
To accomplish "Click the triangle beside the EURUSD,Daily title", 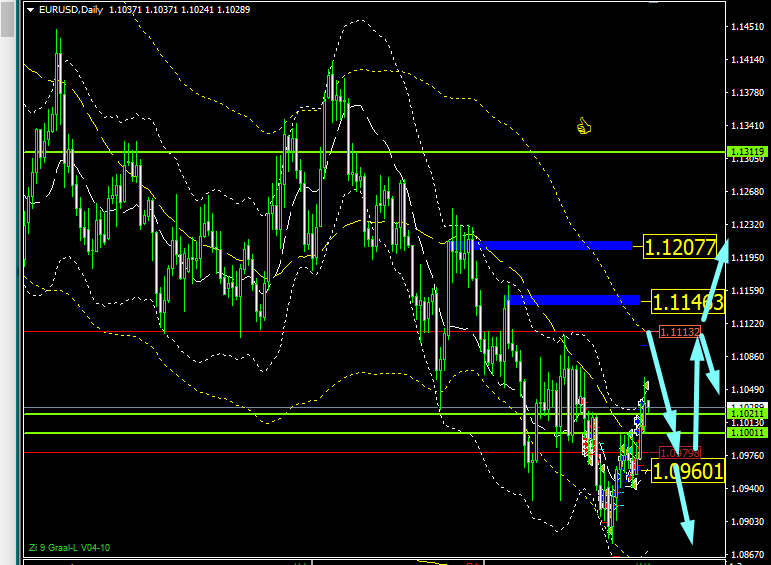I will point(31,9).
